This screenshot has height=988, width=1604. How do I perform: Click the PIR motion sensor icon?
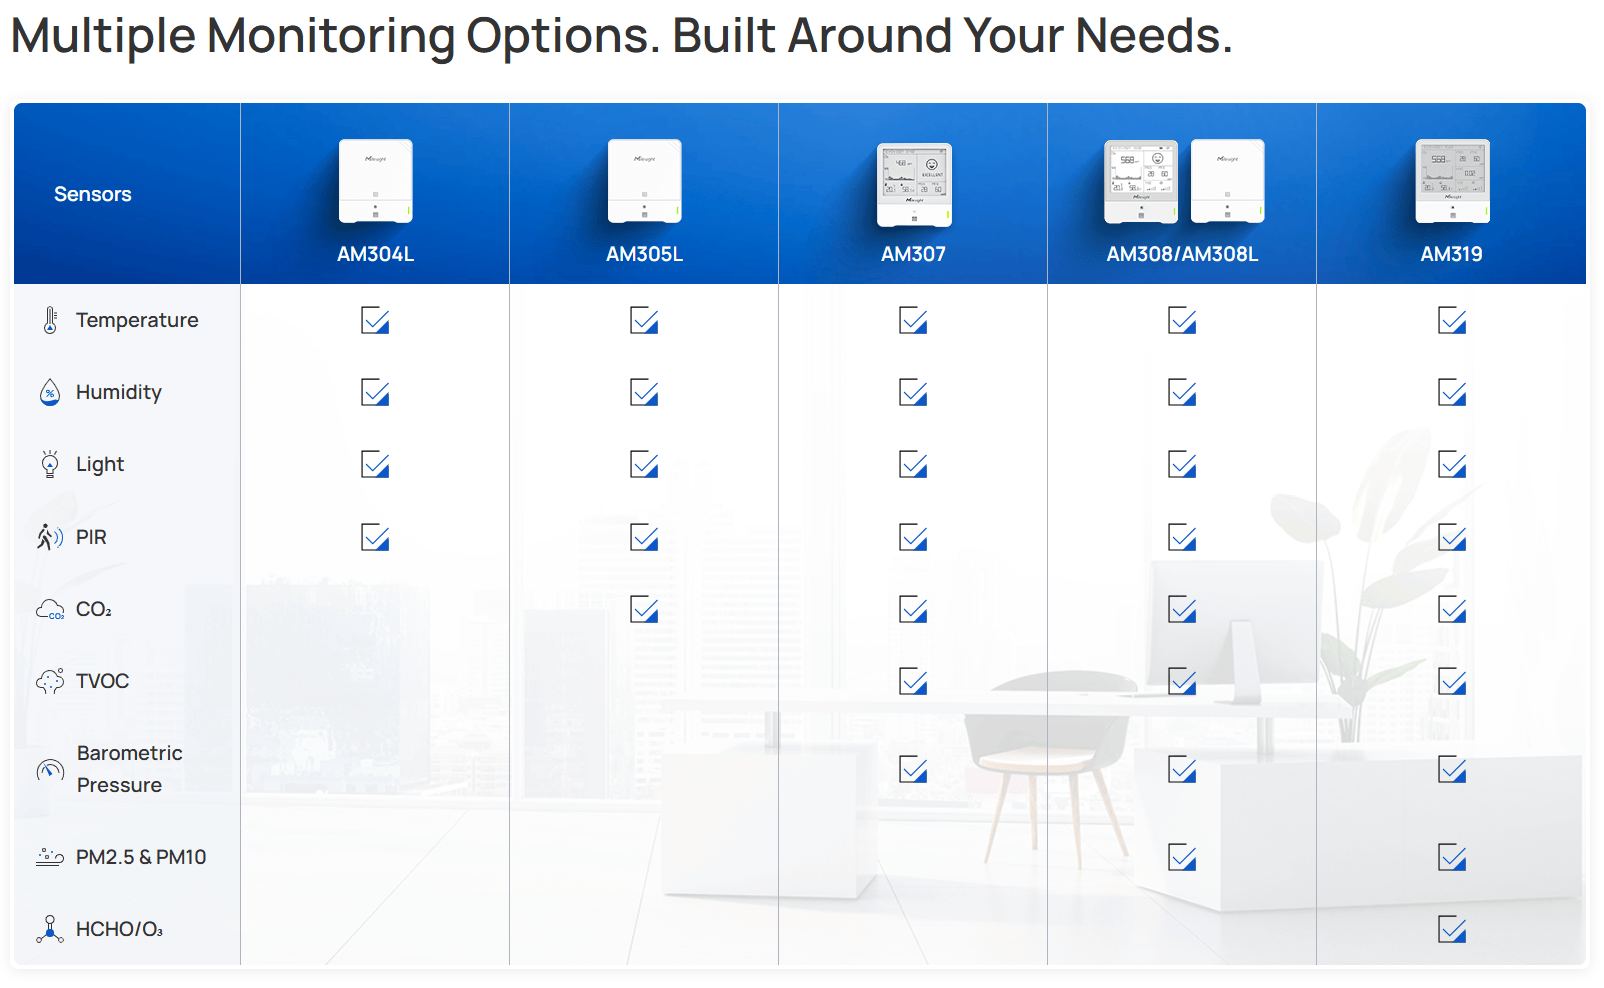[x=49, y=537]
